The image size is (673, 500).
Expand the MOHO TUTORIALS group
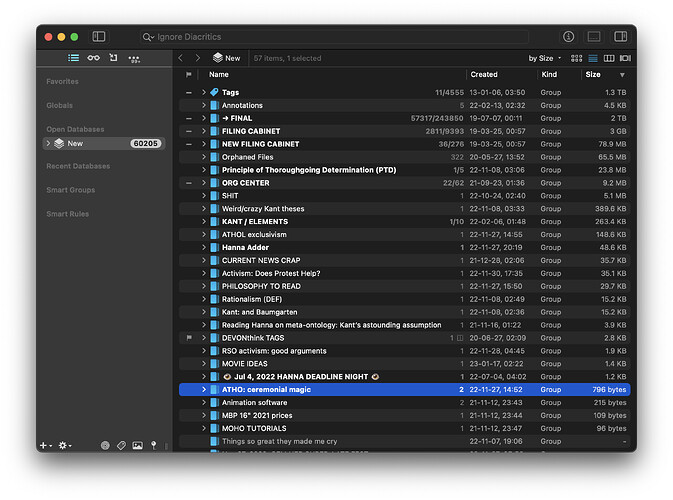203,428
